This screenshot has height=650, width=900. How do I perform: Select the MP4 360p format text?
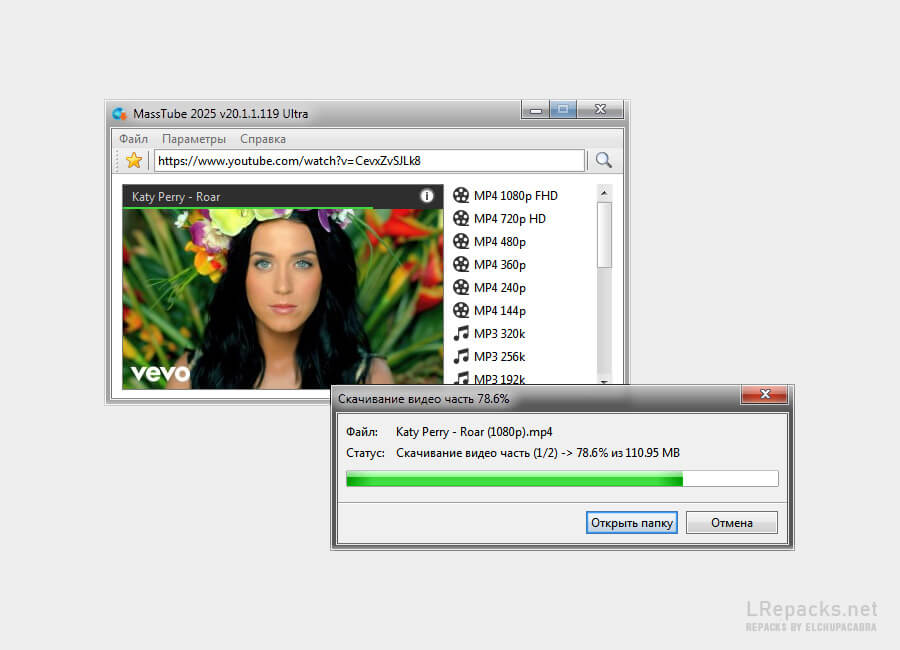coord(500,265)
